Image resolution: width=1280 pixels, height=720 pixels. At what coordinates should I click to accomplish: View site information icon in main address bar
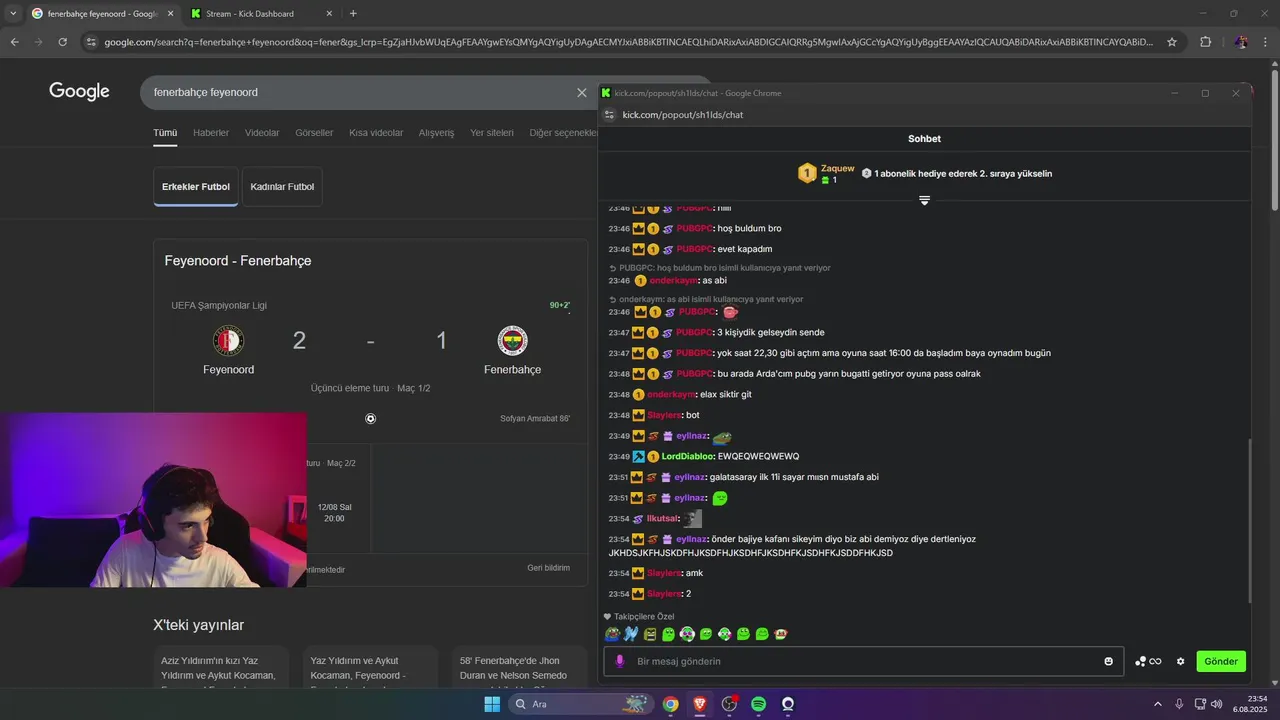click(x=91, y=42)
